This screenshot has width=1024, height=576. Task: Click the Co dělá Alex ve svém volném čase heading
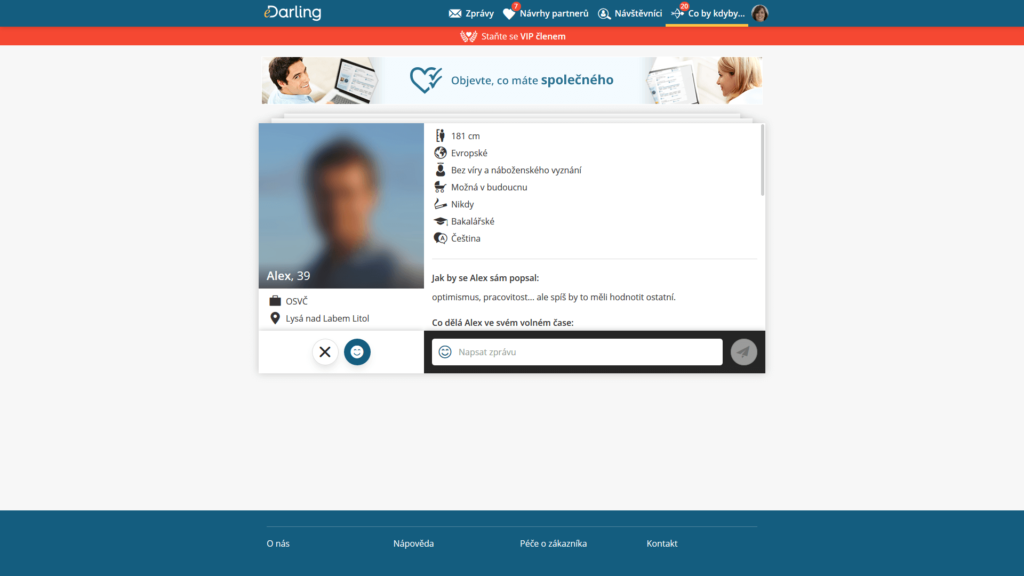click(502, 323)
